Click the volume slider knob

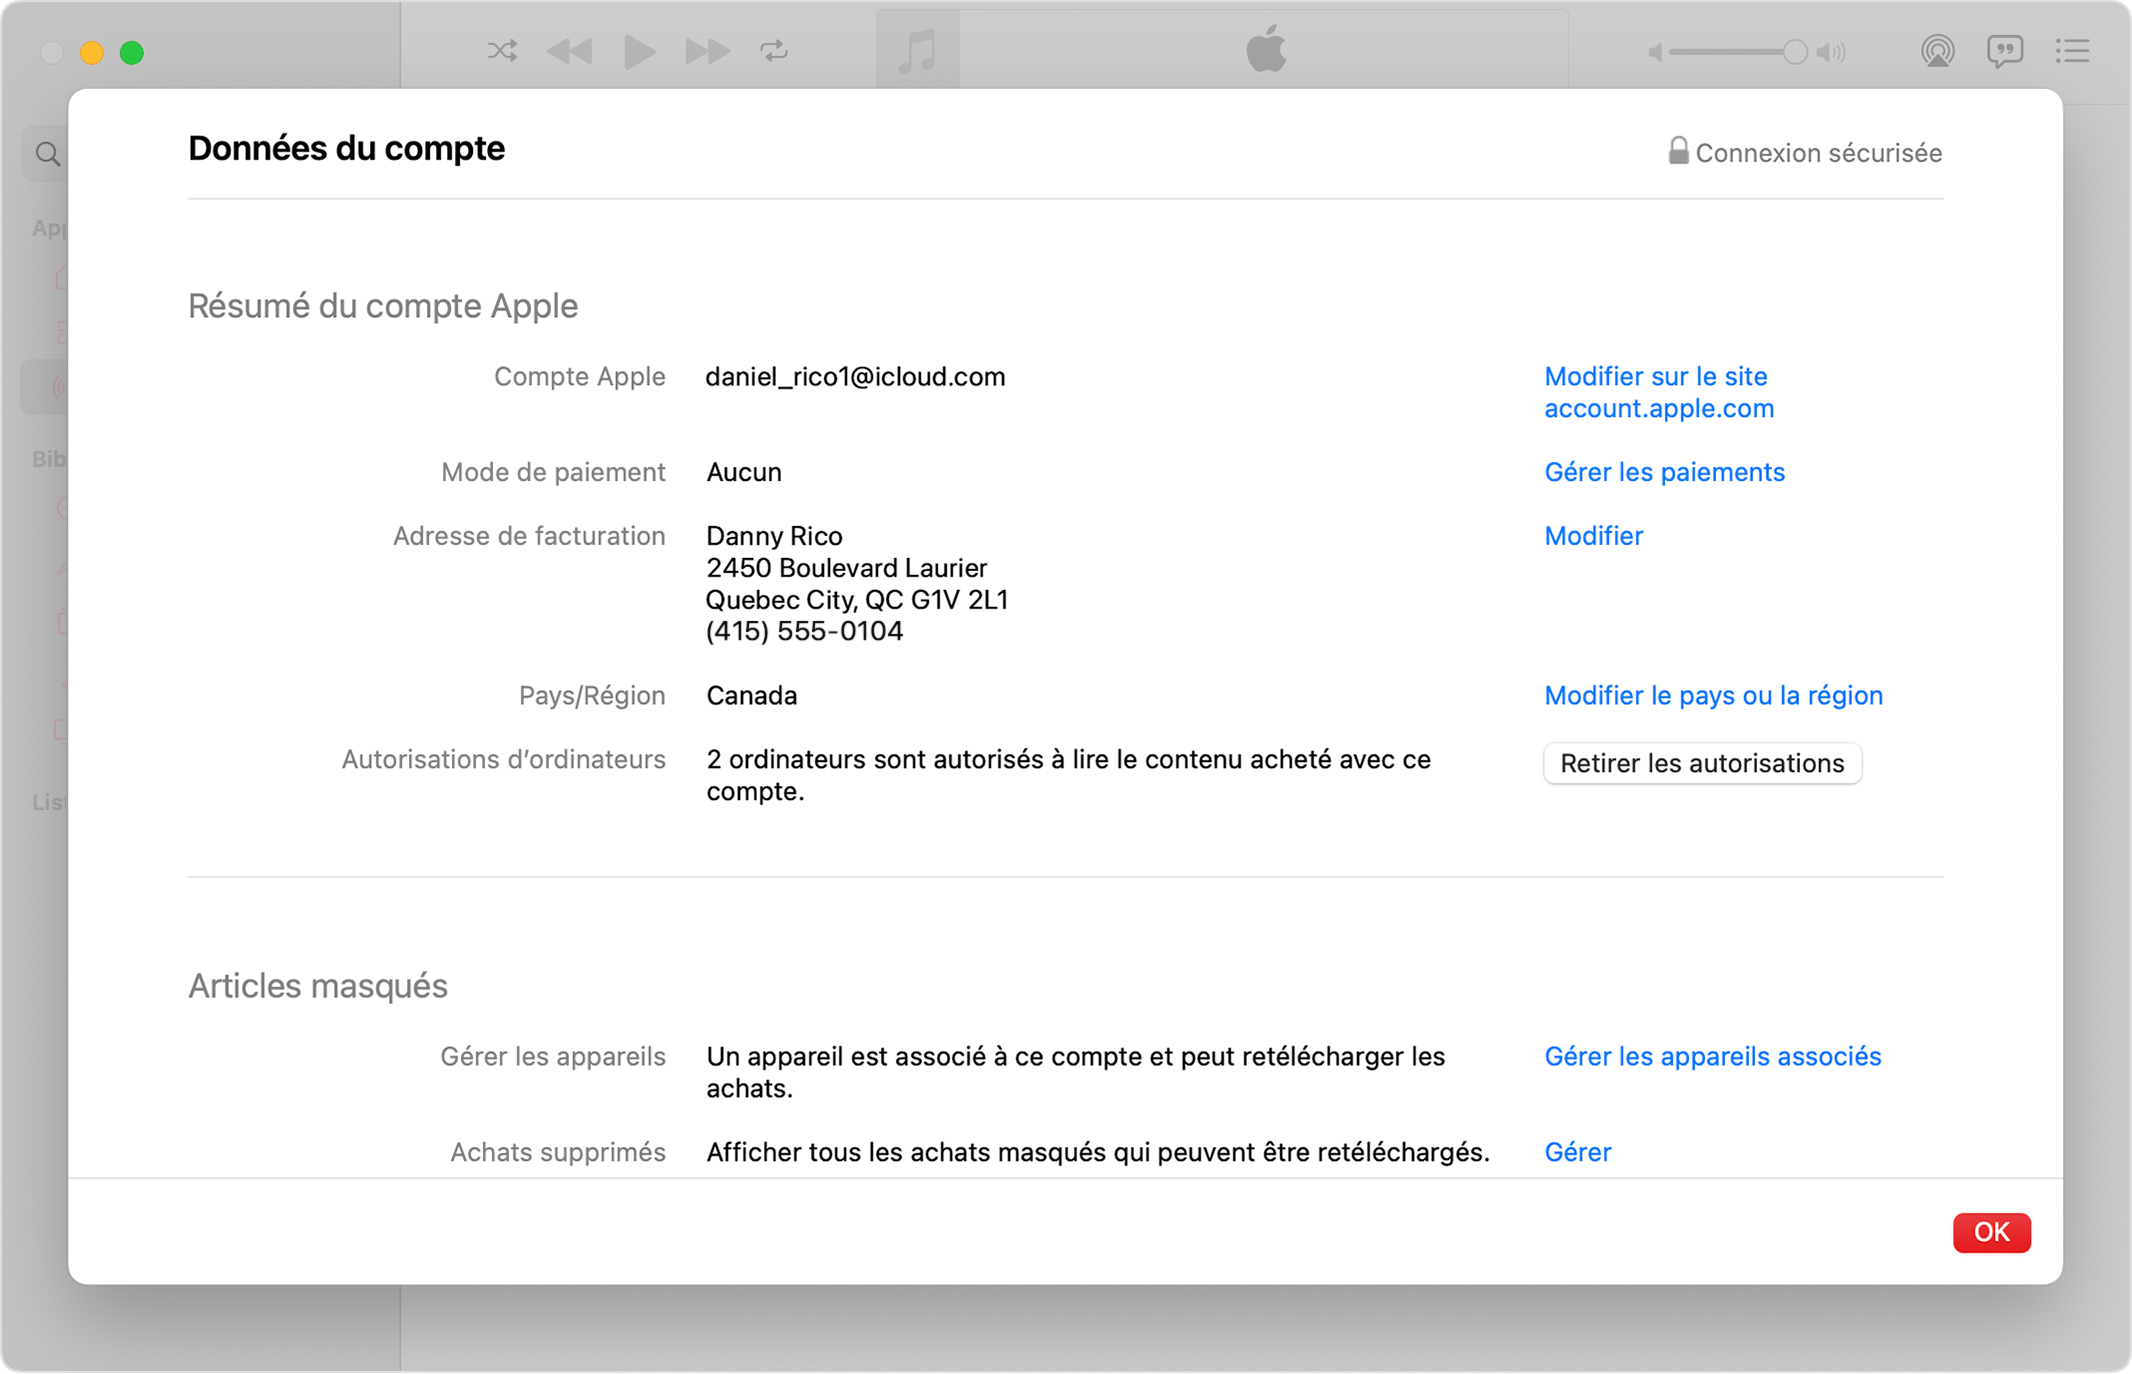(x=1795, y=52)
